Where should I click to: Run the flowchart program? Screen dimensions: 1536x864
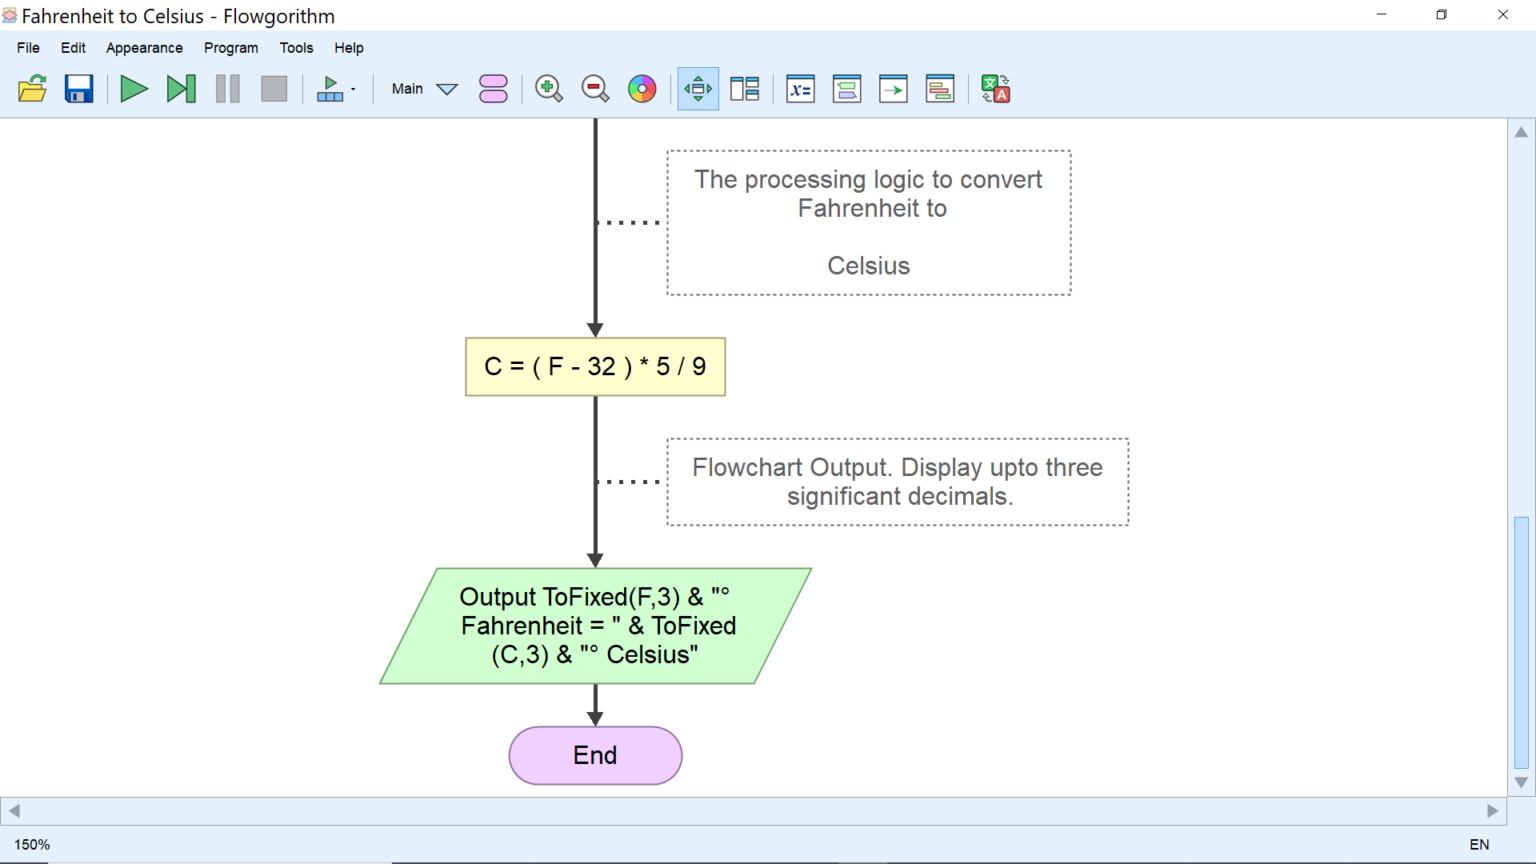[x=134, y=89]
